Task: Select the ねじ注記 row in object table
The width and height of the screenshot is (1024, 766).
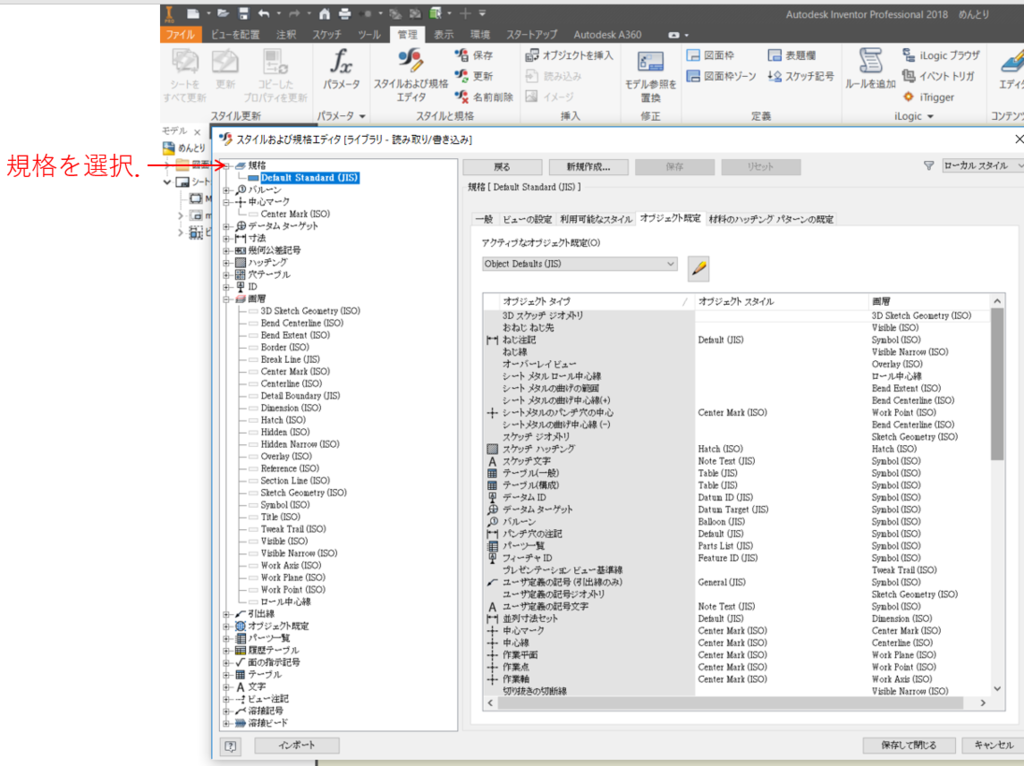Action: coord(737,340)
